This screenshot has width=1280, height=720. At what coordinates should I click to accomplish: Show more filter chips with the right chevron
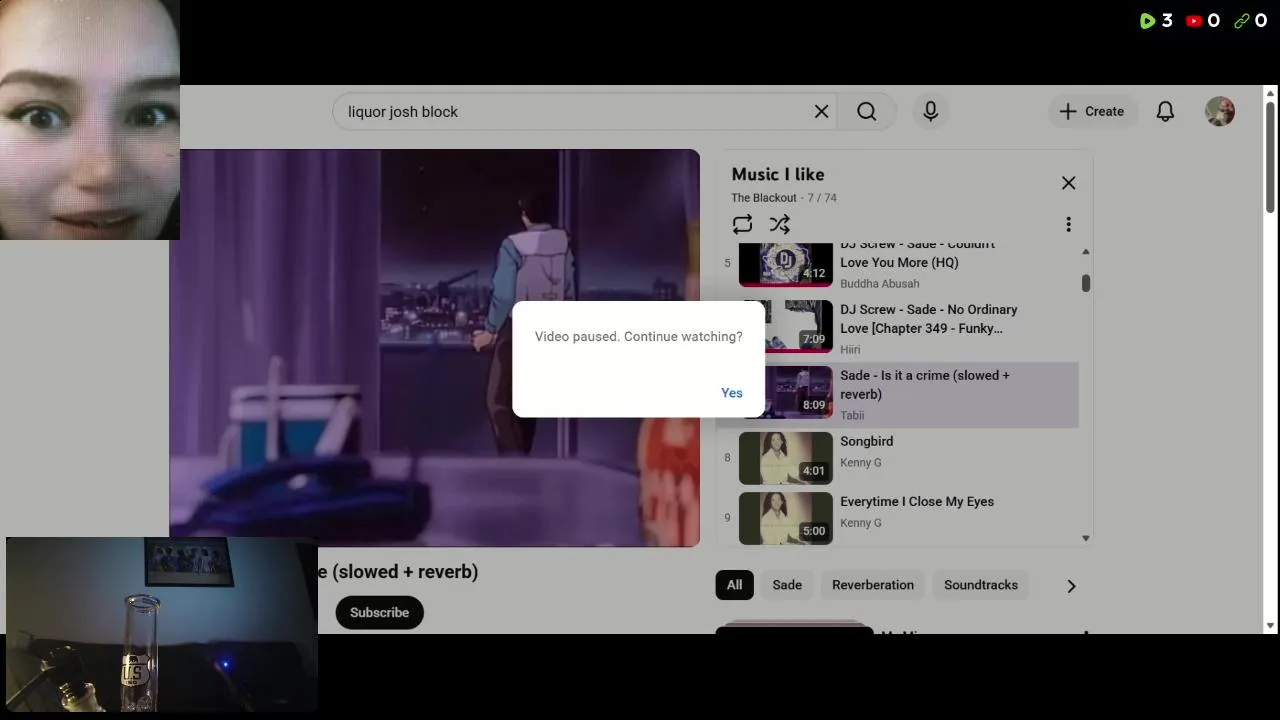coord(1071,586)
